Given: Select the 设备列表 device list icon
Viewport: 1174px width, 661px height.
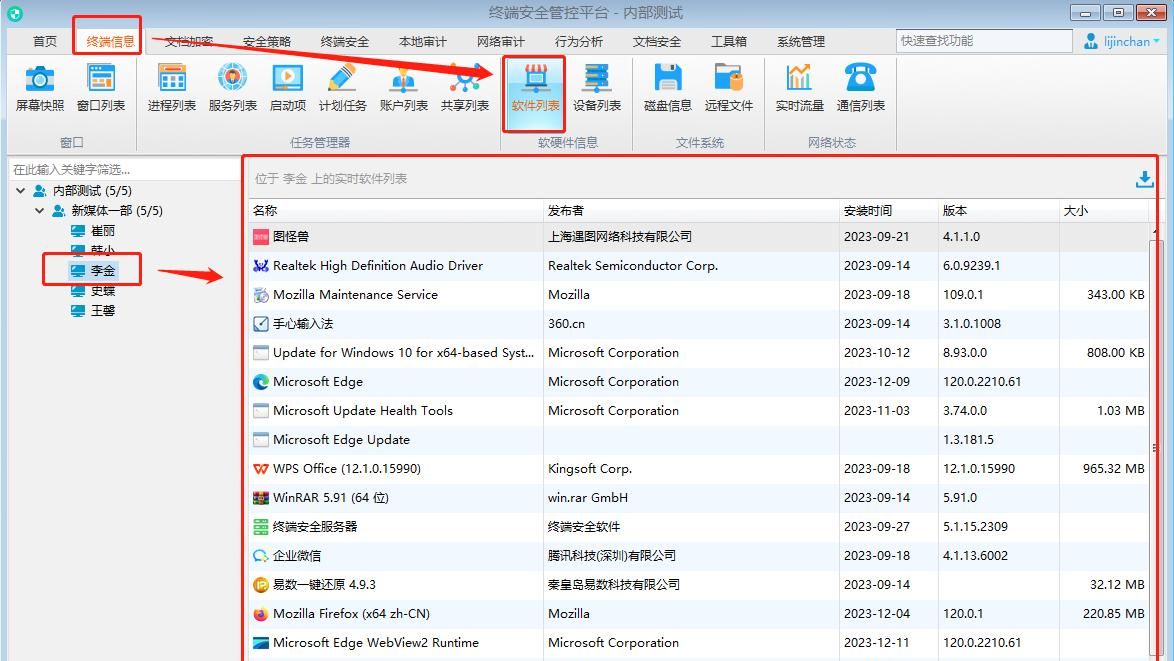Looking at the screenshot, I should coord(597,88).
